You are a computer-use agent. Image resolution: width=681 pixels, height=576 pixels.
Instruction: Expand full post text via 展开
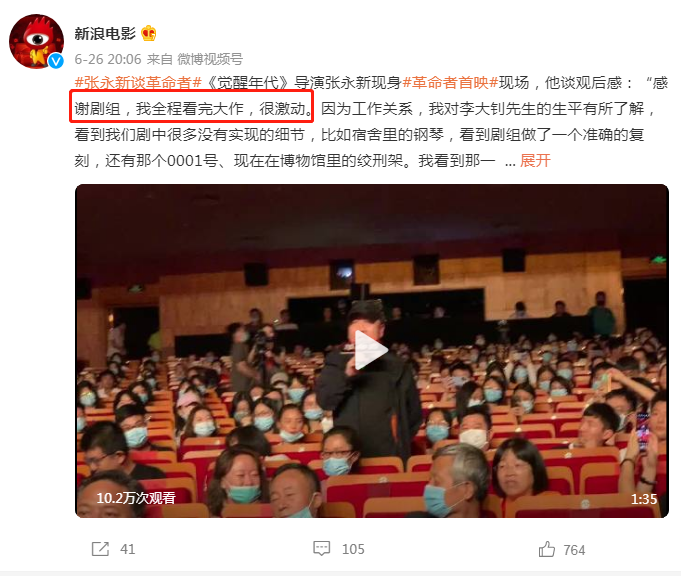tap(535, 161)
